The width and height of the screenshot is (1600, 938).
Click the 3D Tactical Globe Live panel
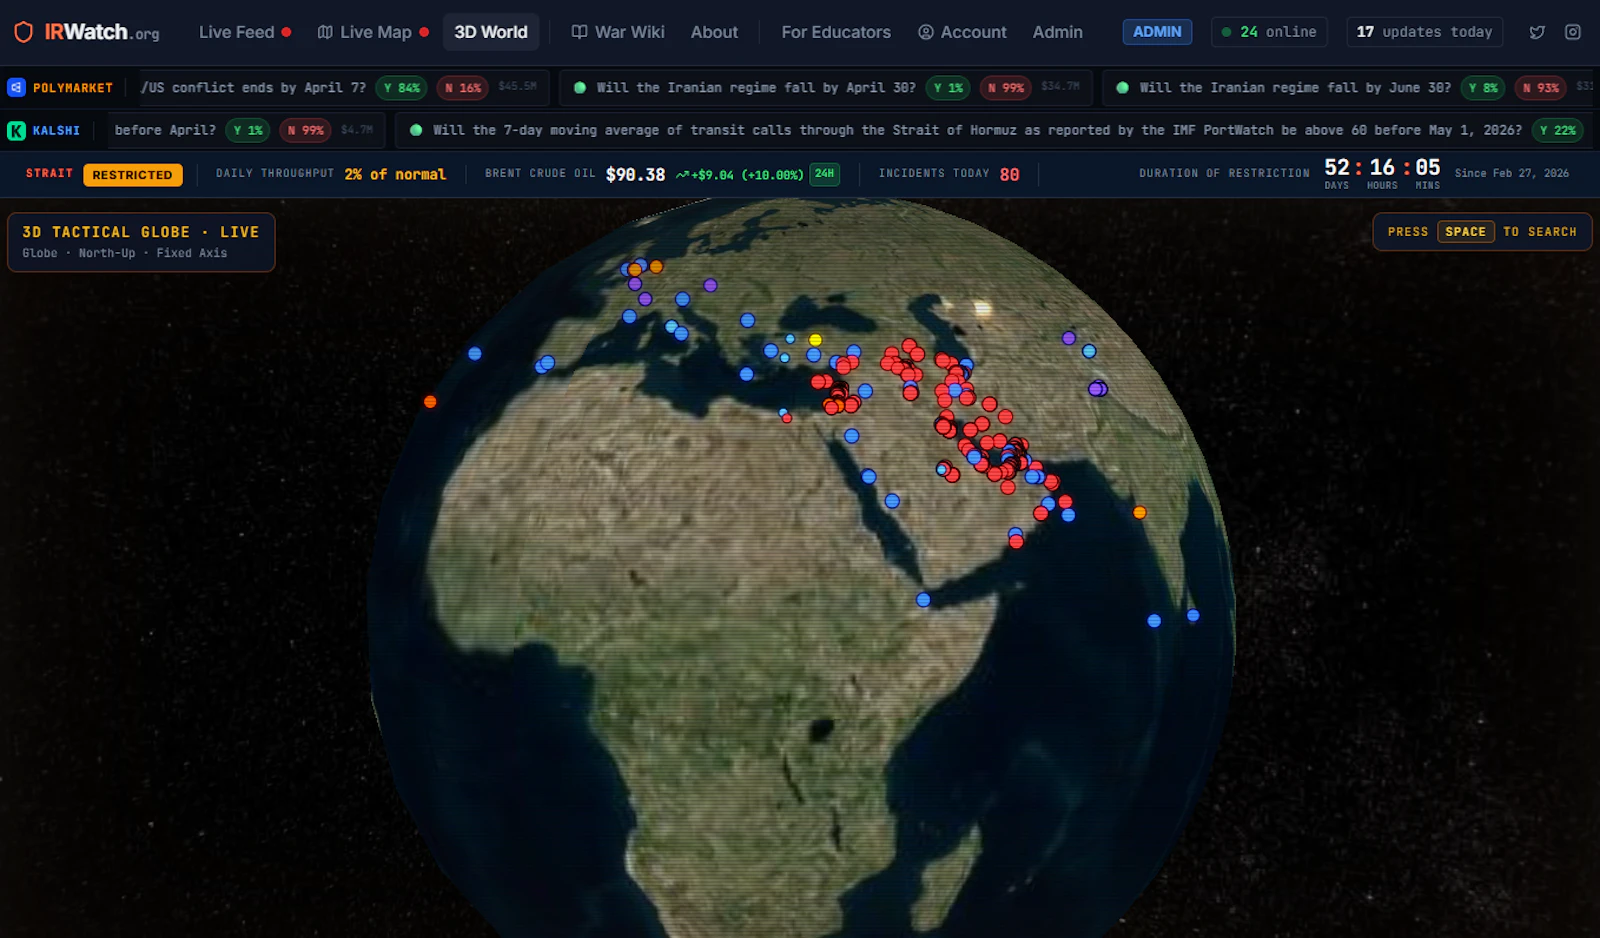(x=141, y=242)
